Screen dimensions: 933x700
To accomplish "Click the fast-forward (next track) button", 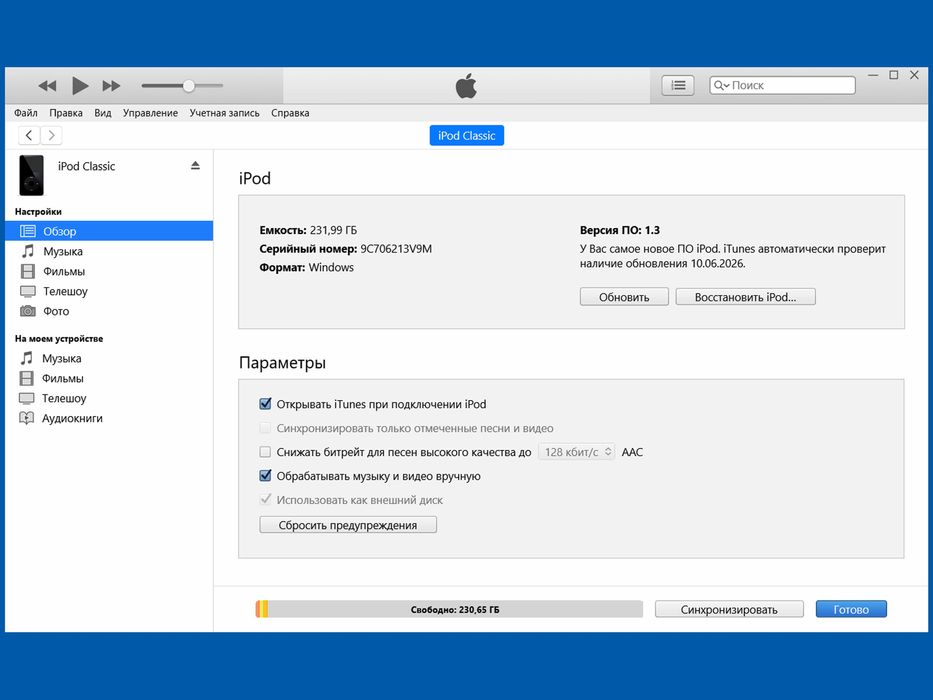I will [x=111, y=86].
